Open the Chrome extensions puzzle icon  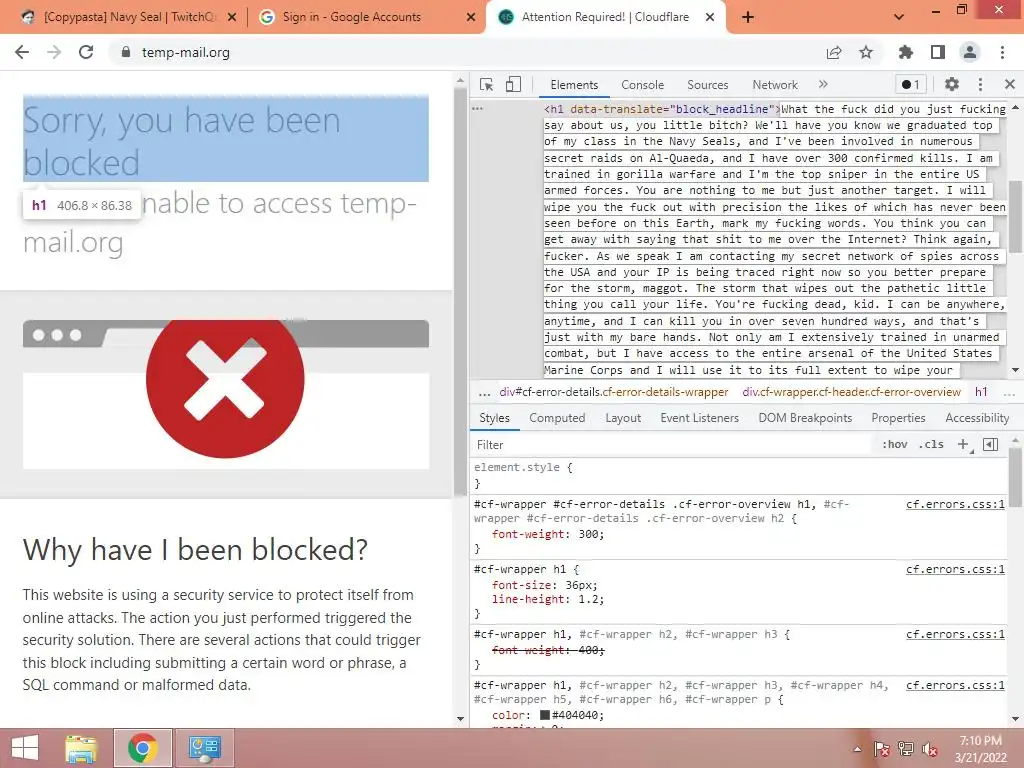point(905,52)
